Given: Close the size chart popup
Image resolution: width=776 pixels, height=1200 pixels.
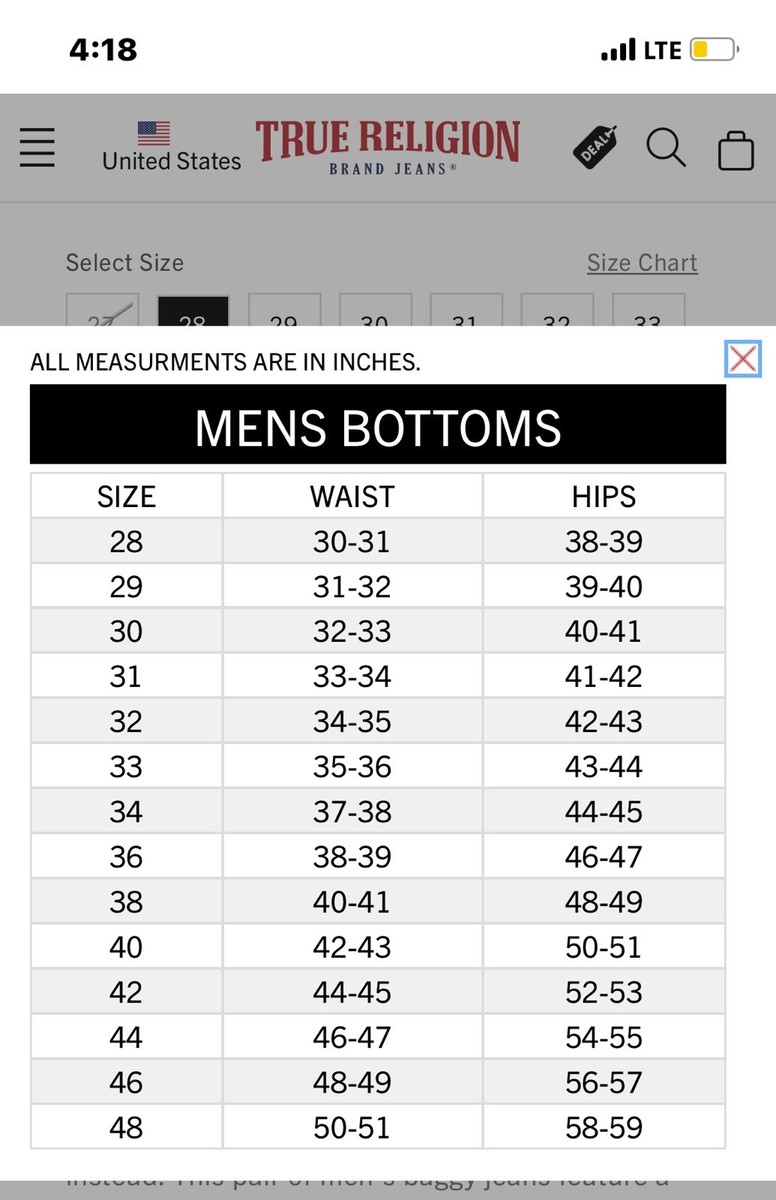Looking at the screenshot, I should [743, 358].
